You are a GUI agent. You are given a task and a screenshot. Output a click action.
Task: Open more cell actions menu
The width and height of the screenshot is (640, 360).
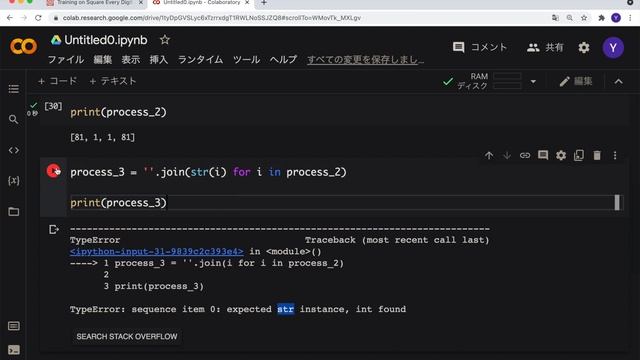615,155
